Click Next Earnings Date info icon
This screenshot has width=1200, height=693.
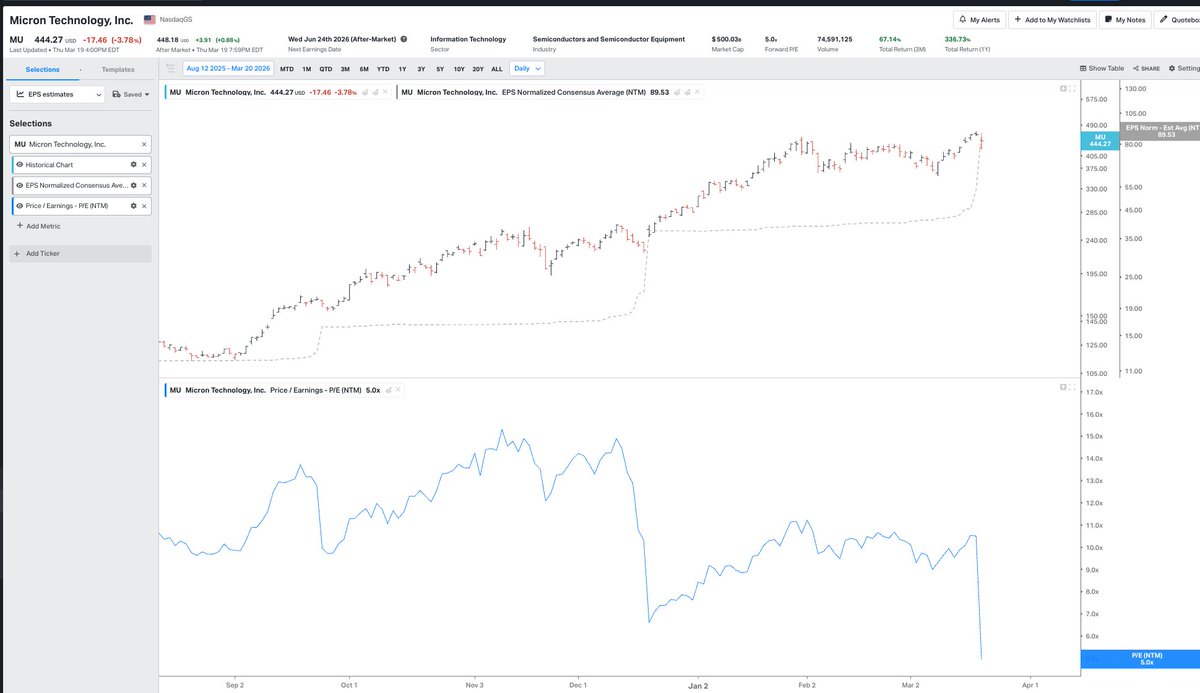(x=404, y=39)
